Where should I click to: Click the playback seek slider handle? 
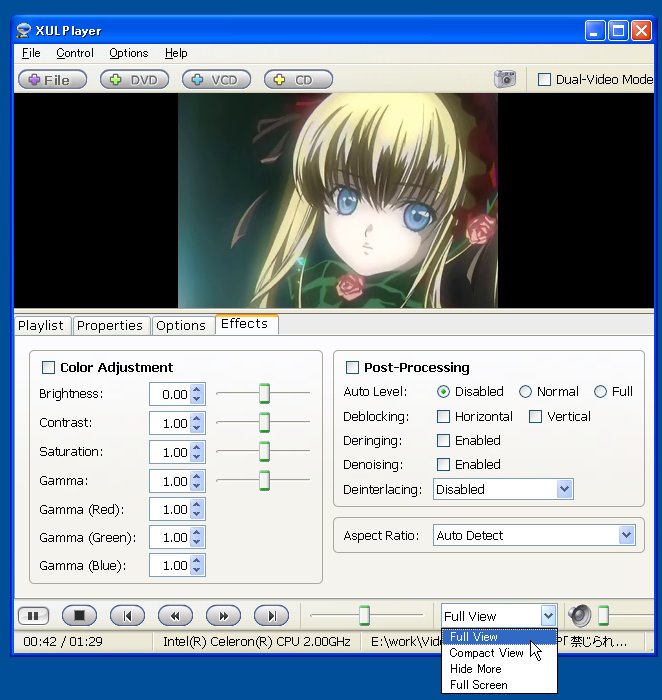pos(364,615)
